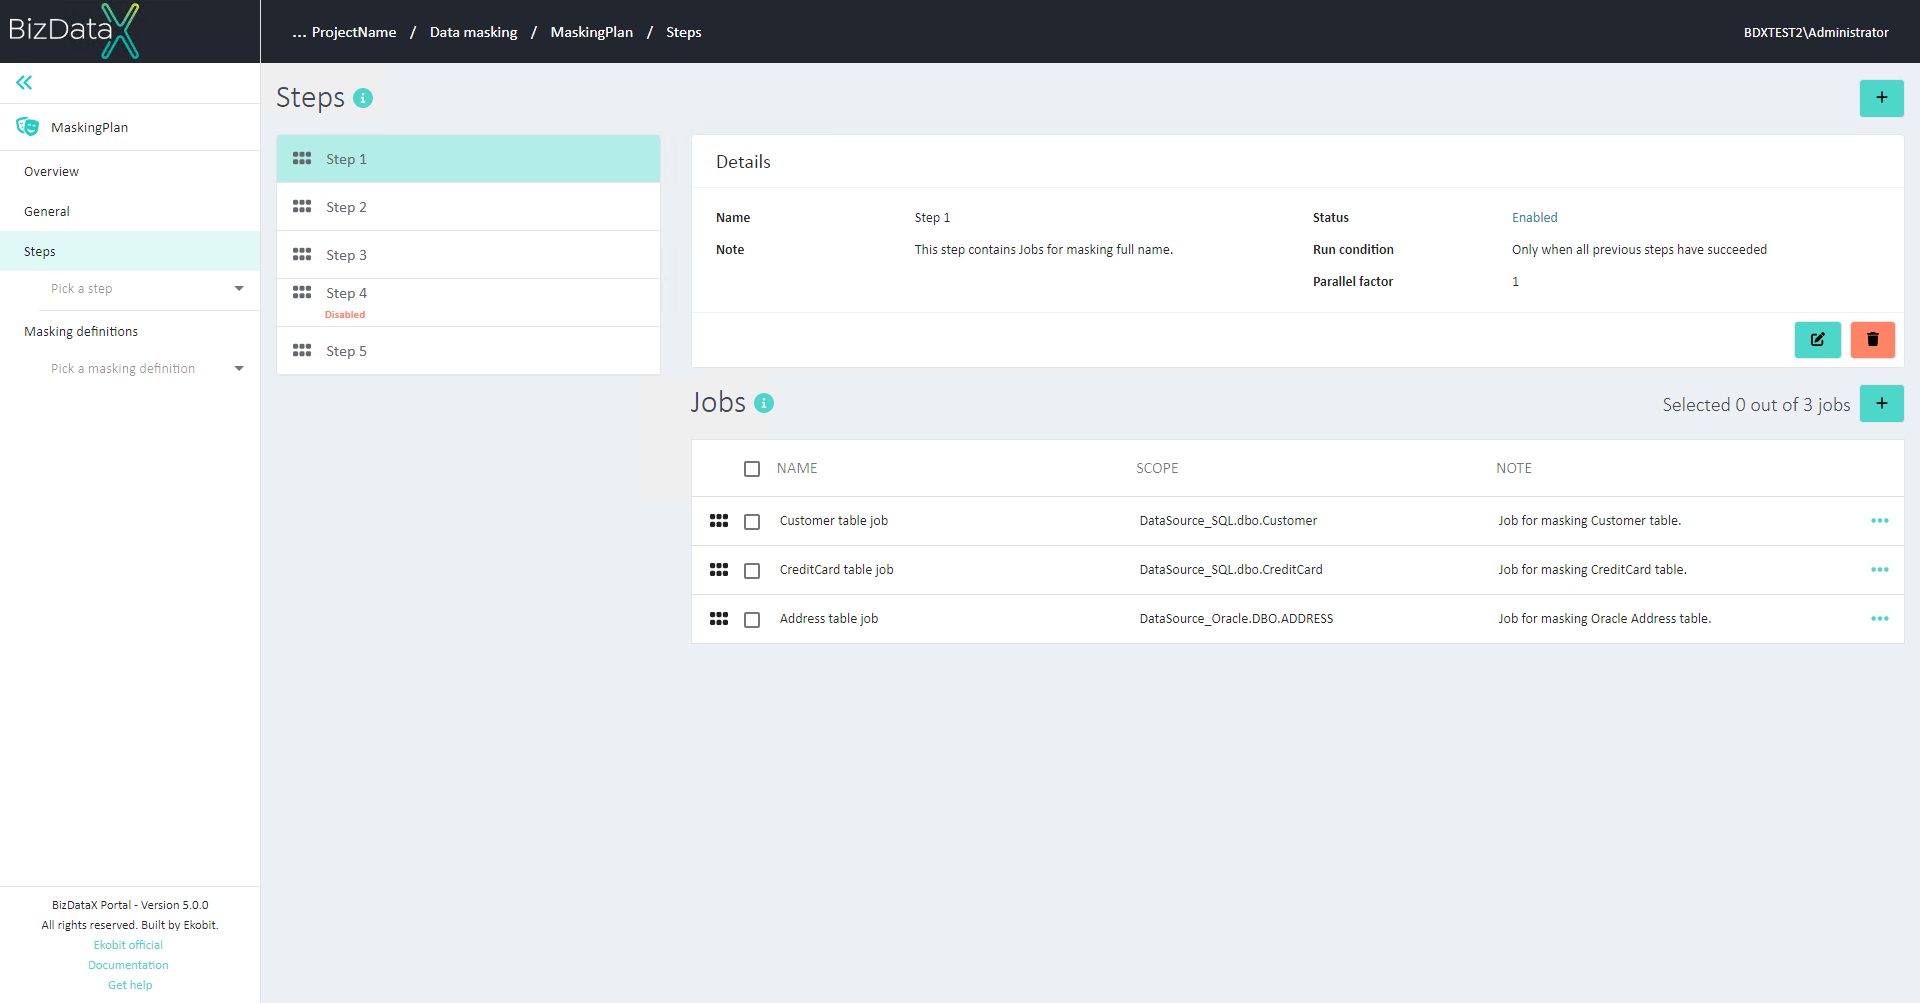Expand the breadcrumb ellipsis
Viewport: 1920px width, 1003px height.
point(299,32)
